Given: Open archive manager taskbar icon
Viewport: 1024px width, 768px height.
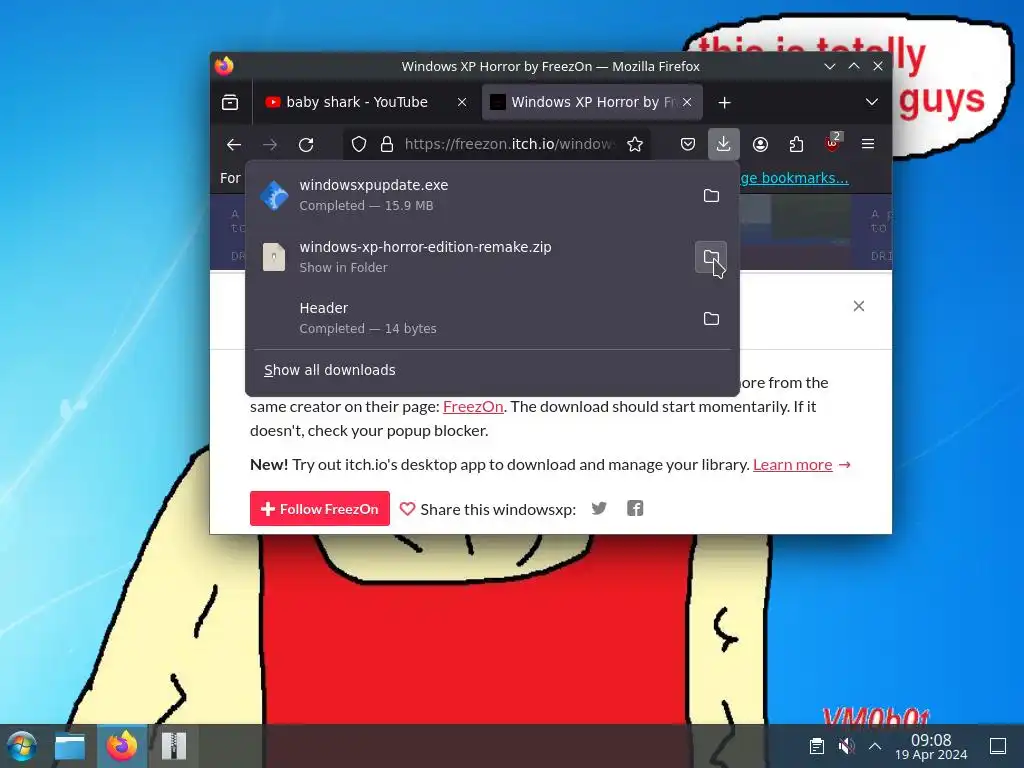Looking at the screenshot, I should point(174,746).
